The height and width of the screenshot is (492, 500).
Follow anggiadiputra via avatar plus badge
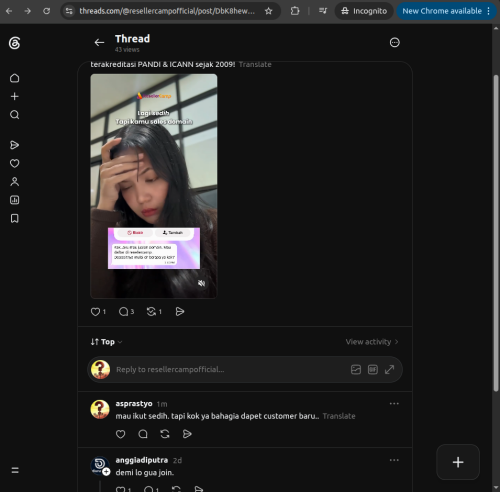coord(106,472)
